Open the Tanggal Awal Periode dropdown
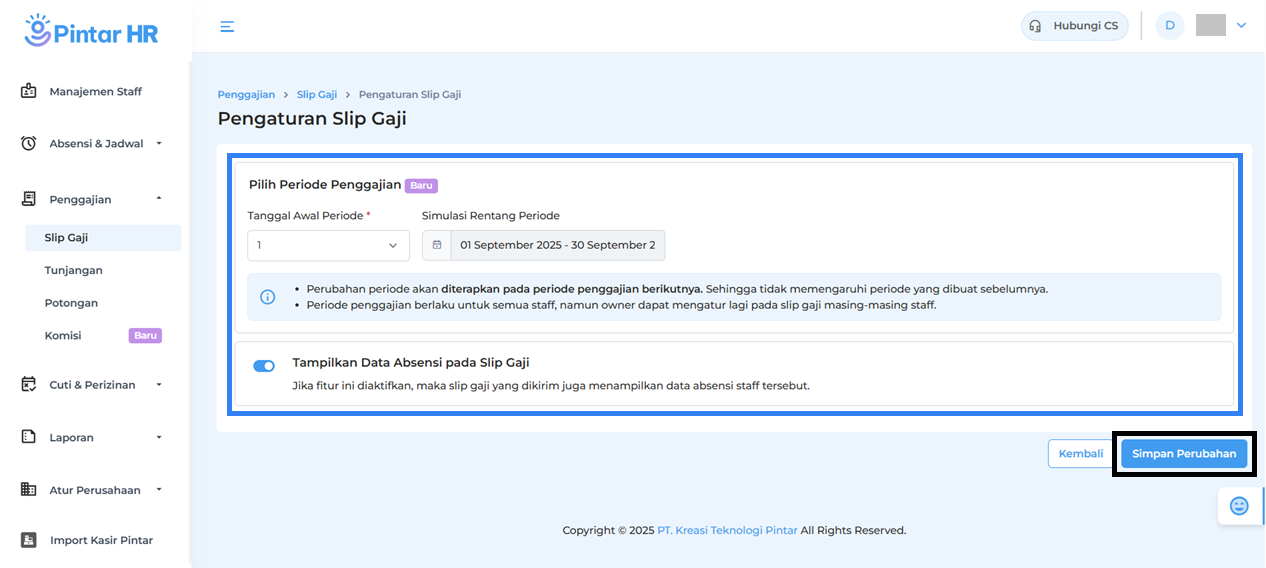Screen dimensions: 1266x568 328,245
